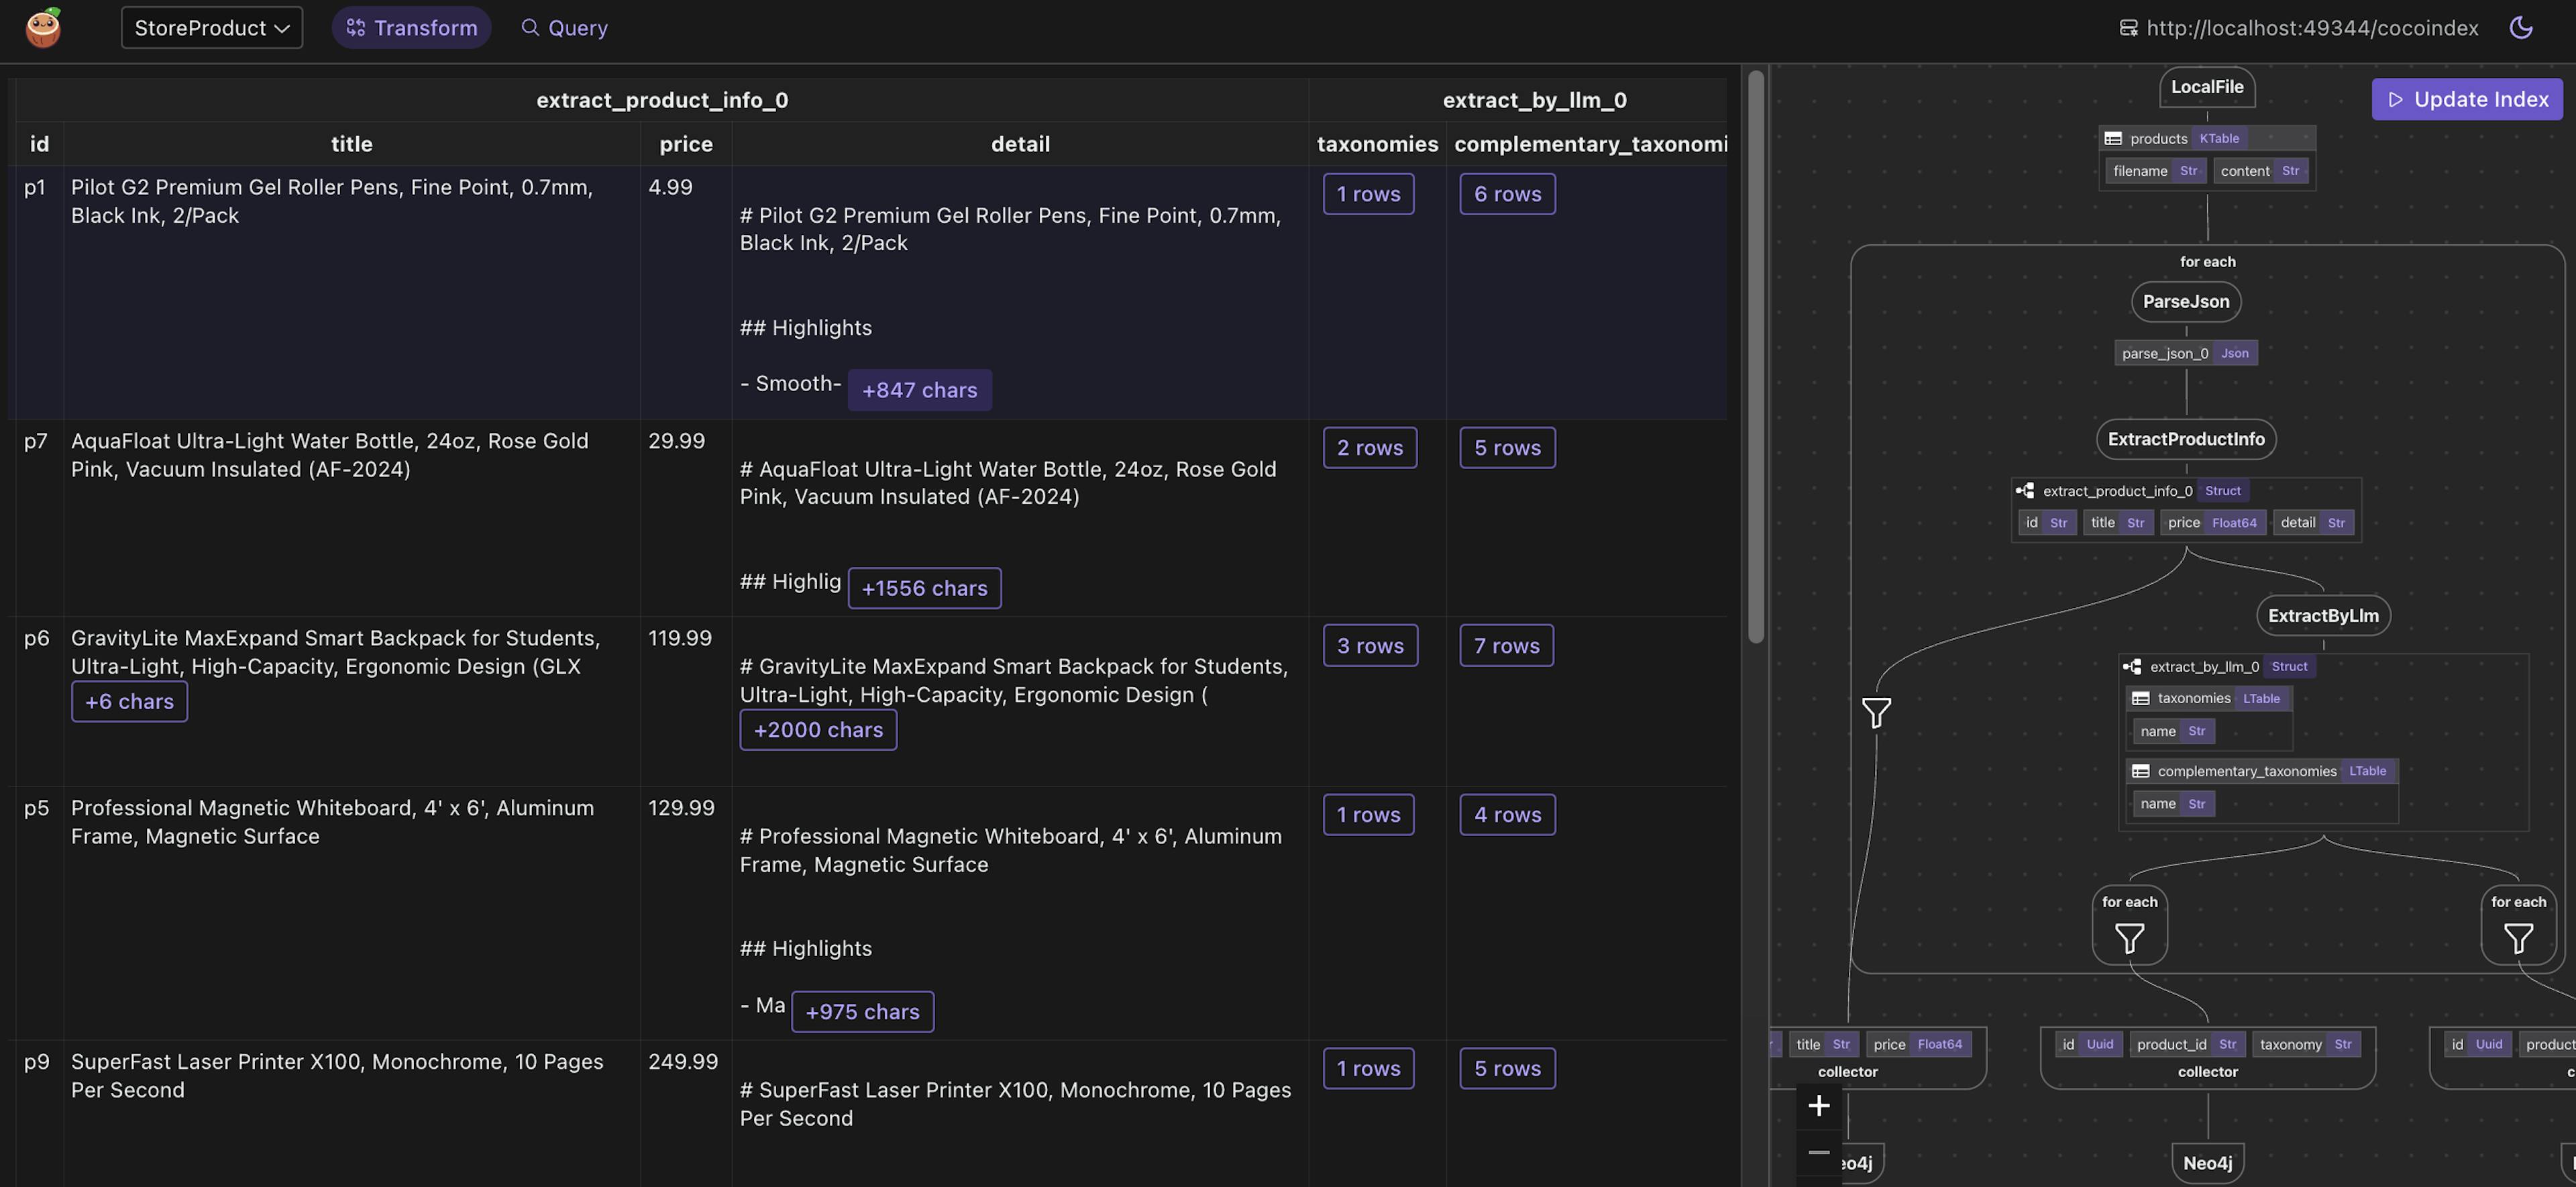This screenshot has width=2576, height=1187.
Task: Click taxonomies LTable table icon in graph
Action: [x=2141, y=699]
